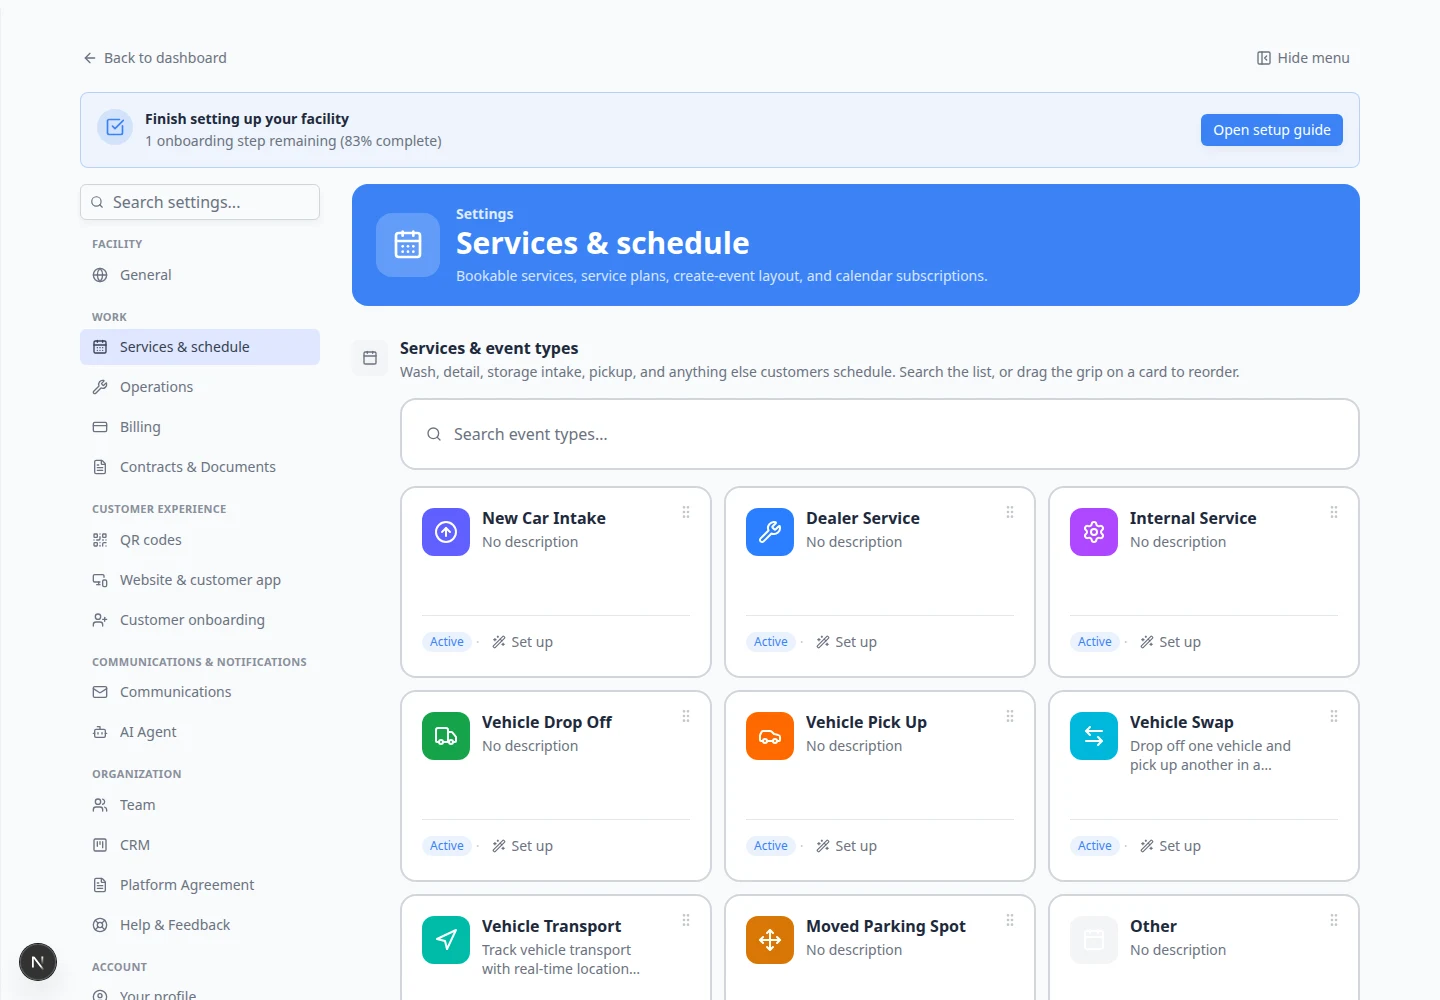Image resolution: width=1440 pixels, height=1000 pixels.
Task: Click Set up on Dealer Service card
Action: click(x=846, y=642)
